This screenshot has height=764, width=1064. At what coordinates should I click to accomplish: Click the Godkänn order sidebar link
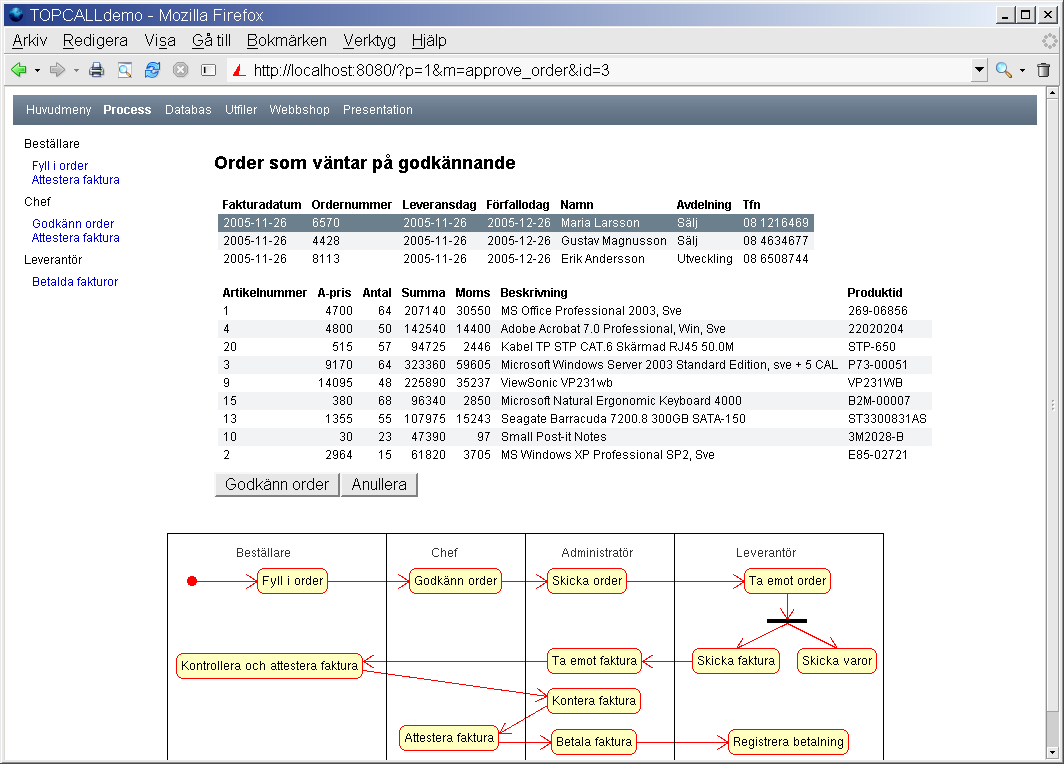(x=73, y=224)
